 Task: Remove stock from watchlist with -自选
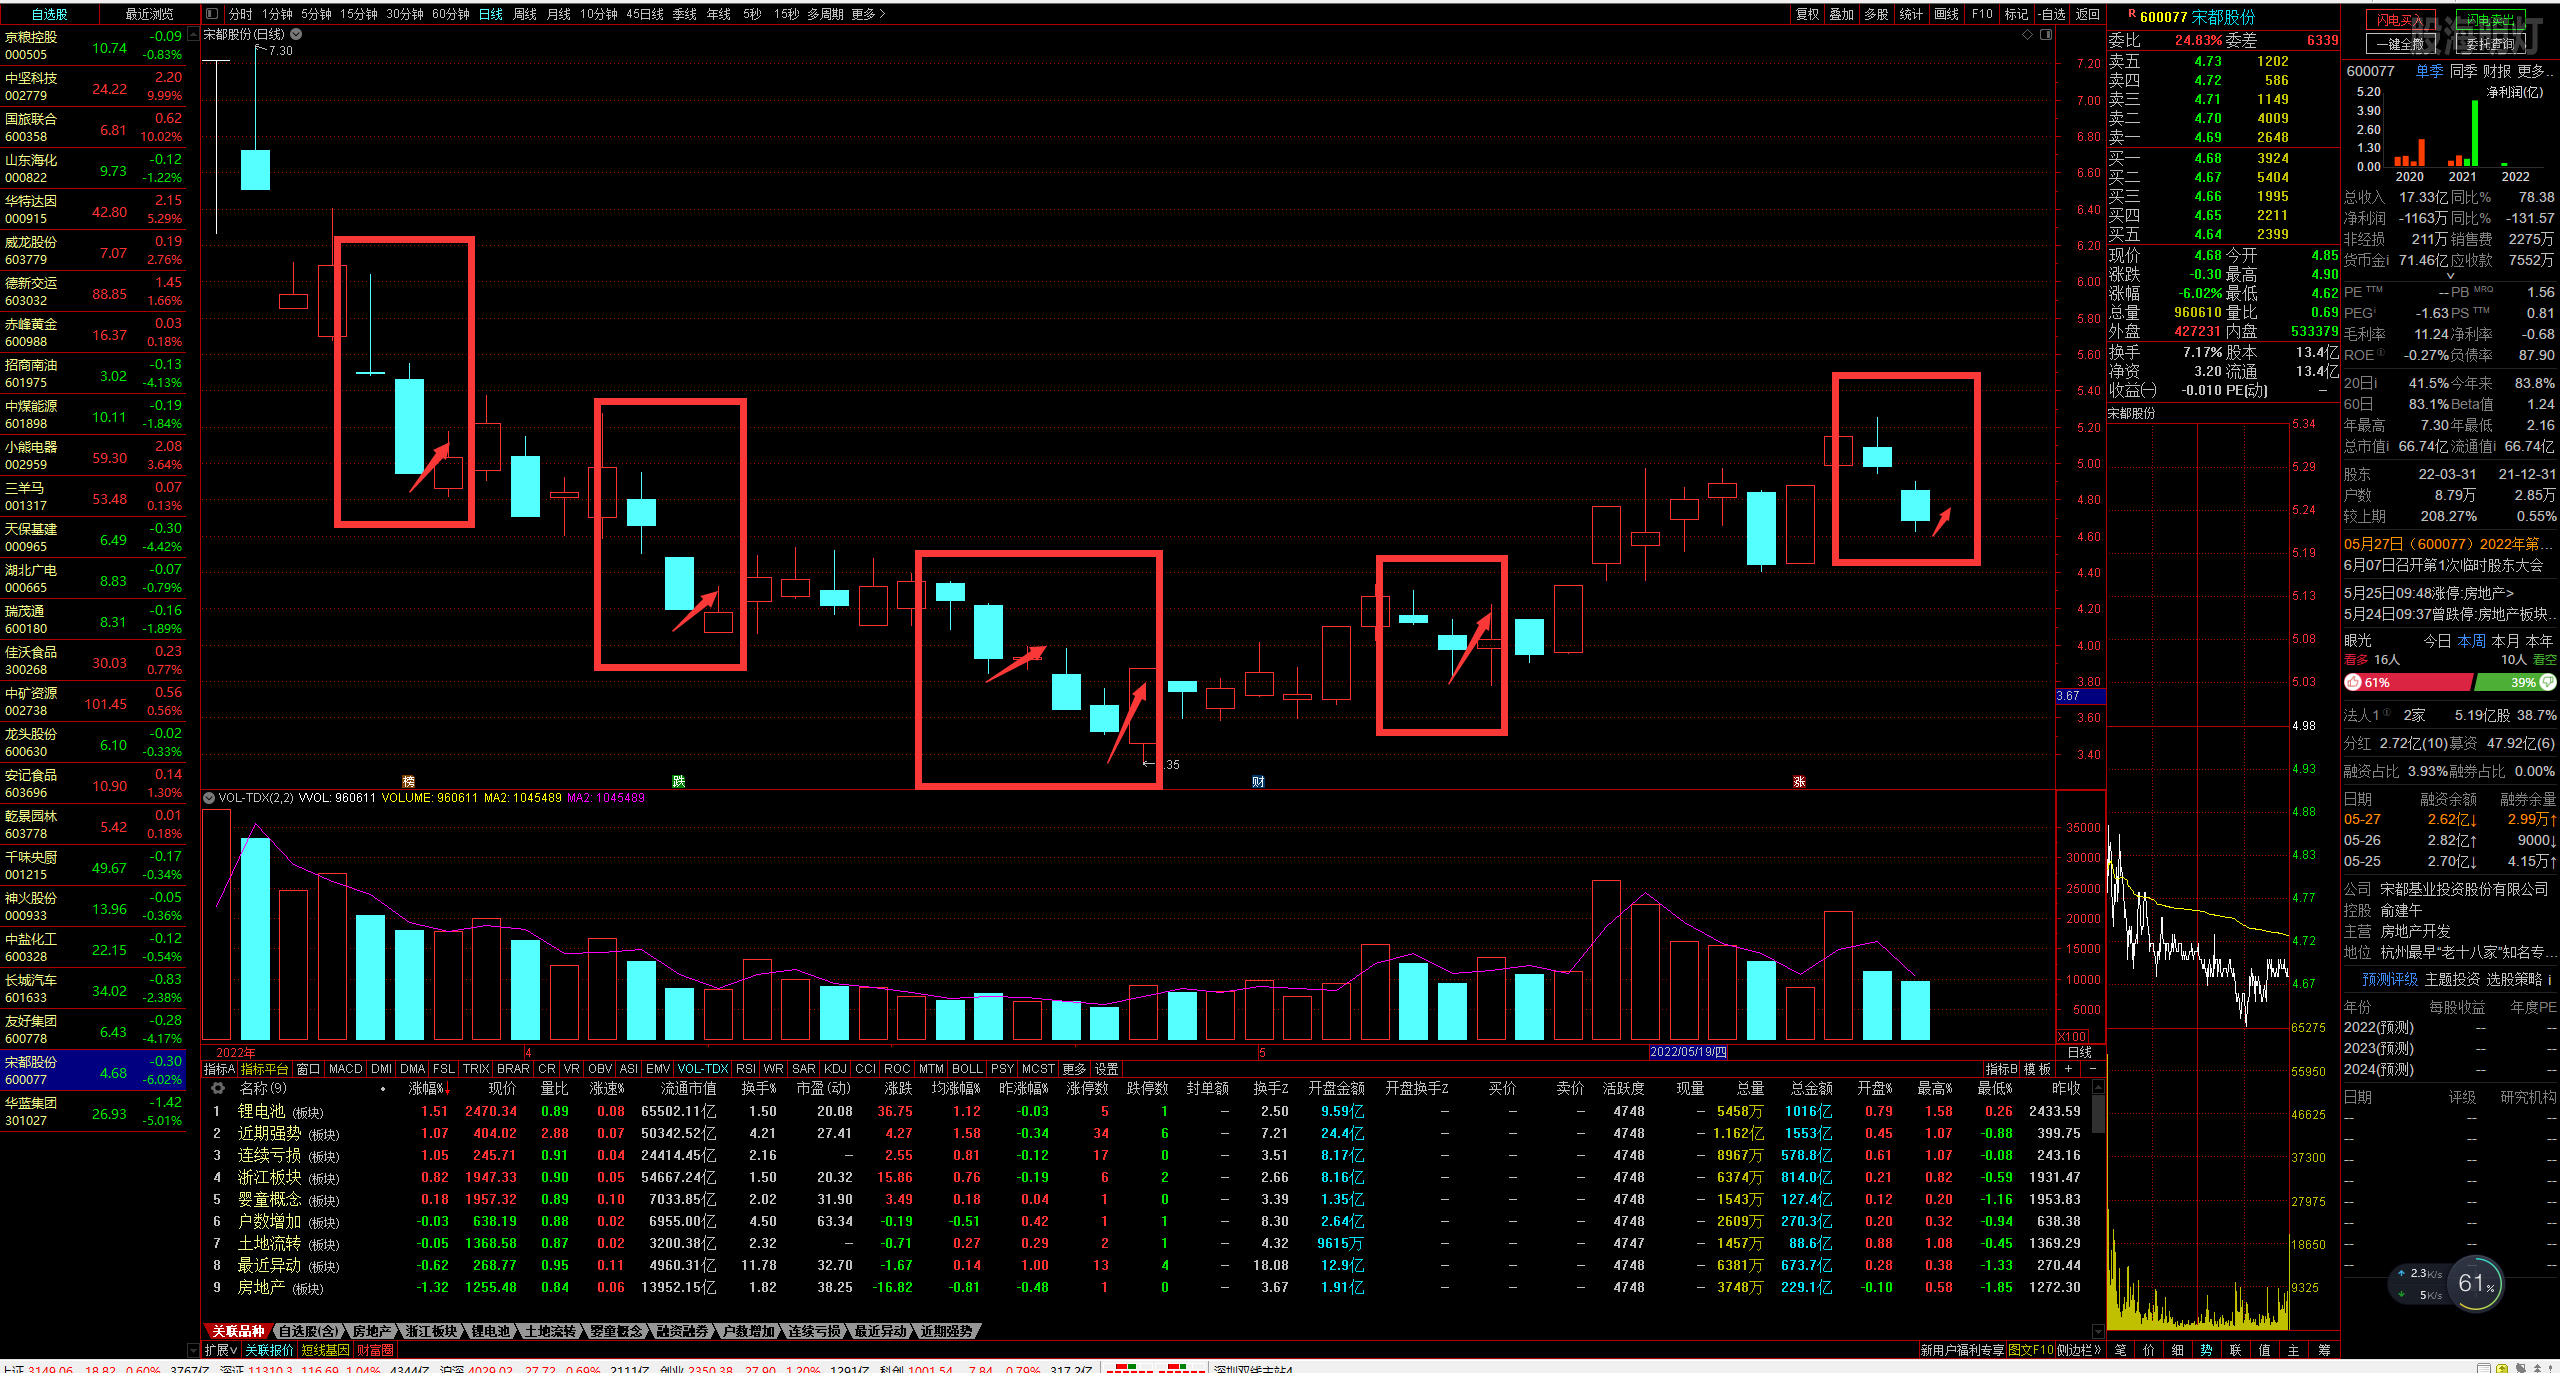tap(2052, 14)
